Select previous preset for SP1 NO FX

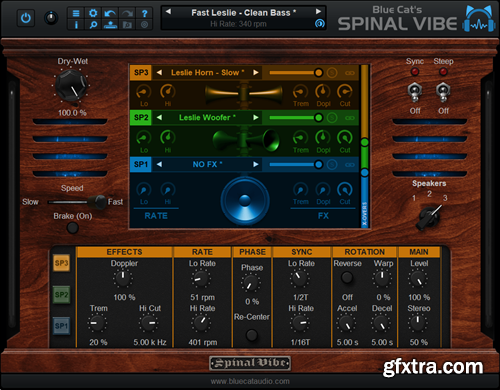click(159, 164)
